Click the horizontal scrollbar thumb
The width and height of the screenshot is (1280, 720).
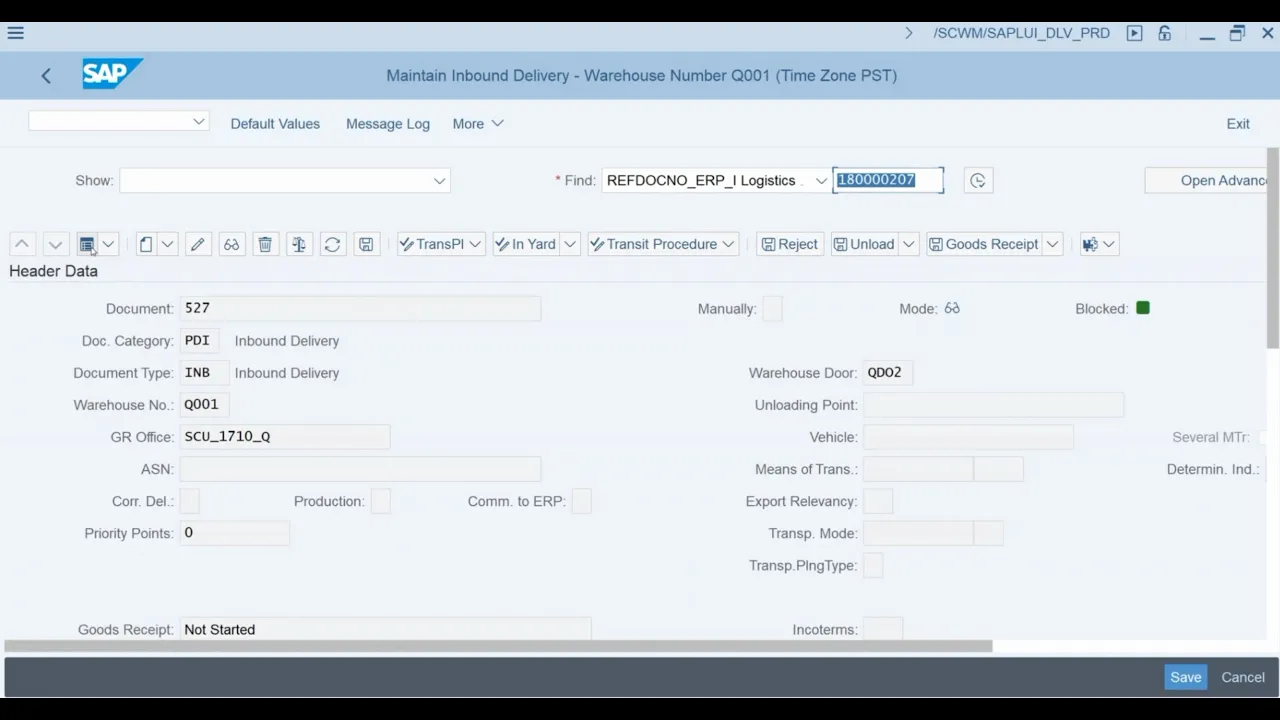coord(498,646)
